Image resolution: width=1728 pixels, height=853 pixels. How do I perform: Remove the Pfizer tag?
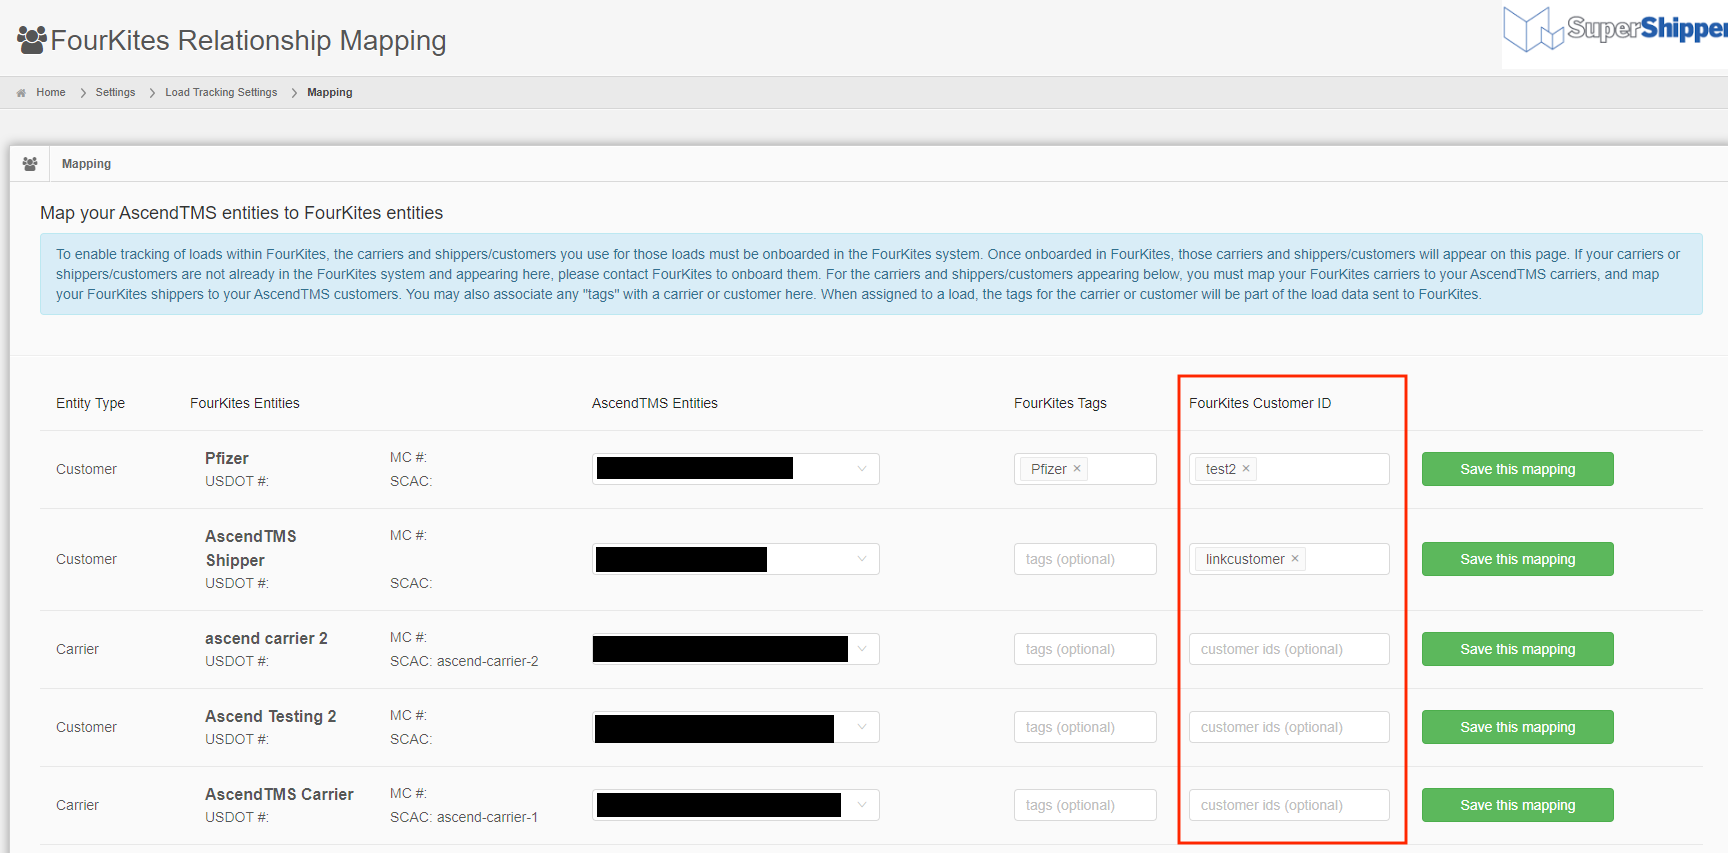coord(1077,469)
